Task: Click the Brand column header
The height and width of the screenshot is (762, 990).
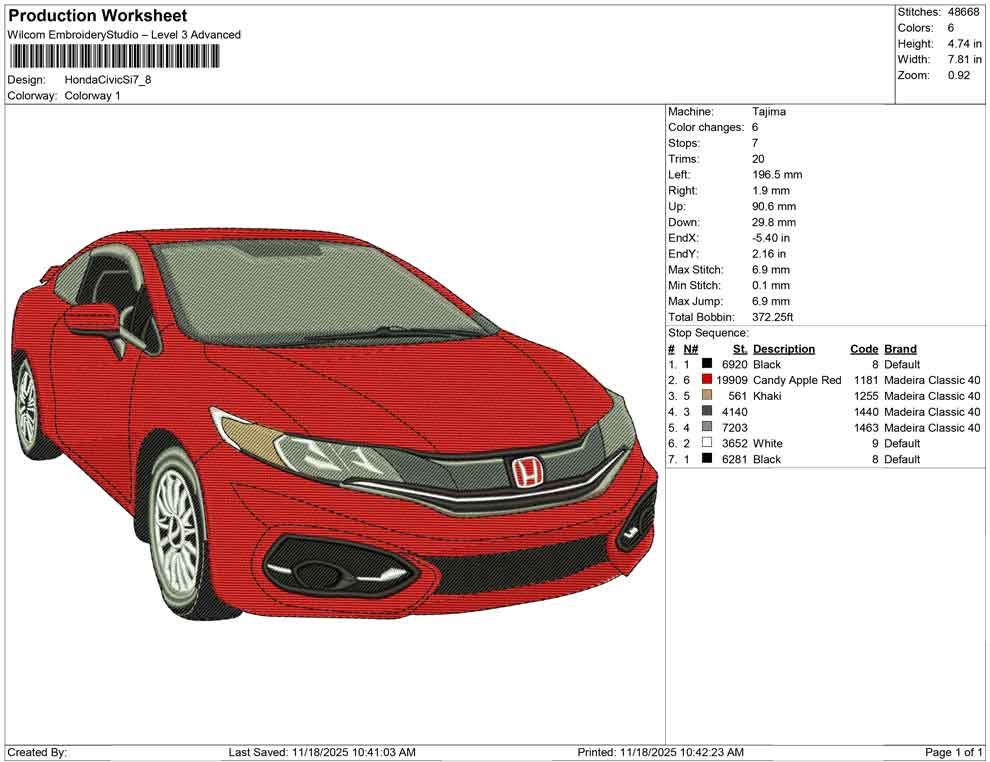Action: coord(899,348)
